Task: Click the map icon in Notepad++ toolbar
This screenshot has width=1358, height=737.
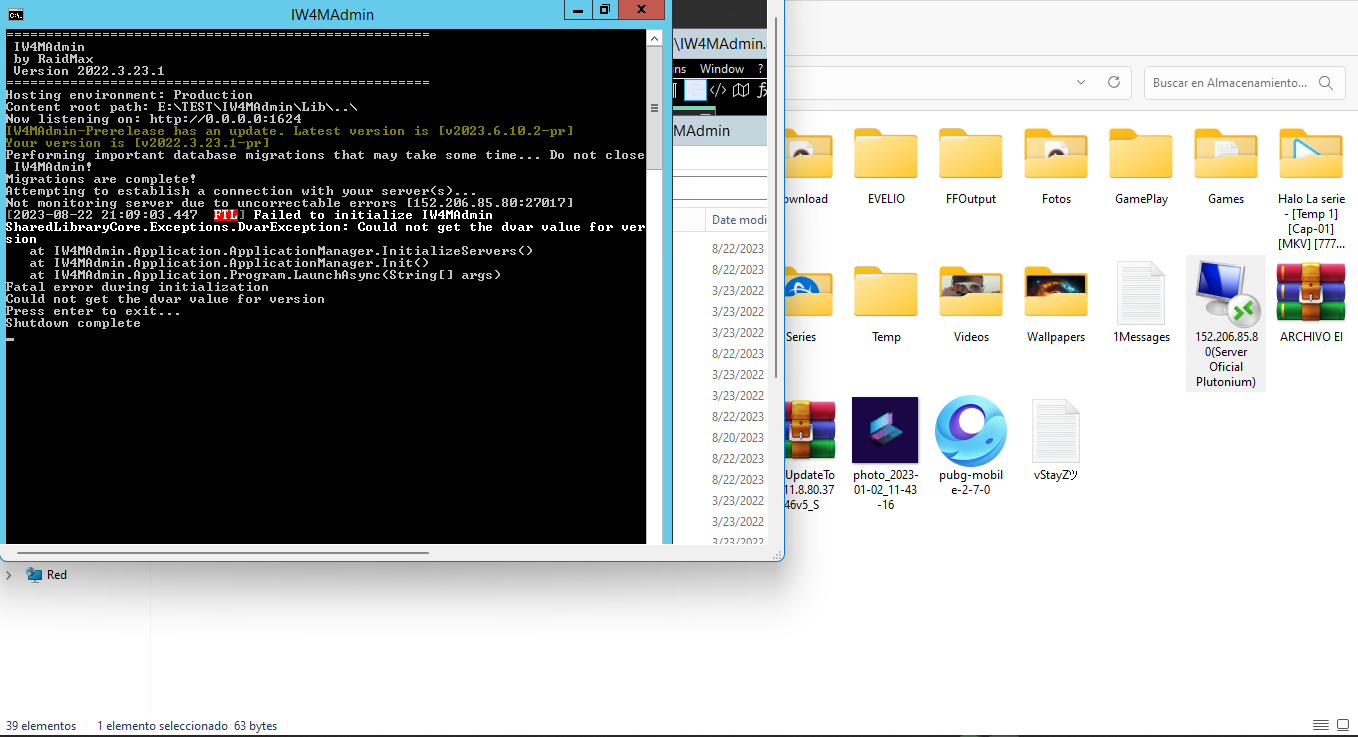Action: click(x=741, y=91)
